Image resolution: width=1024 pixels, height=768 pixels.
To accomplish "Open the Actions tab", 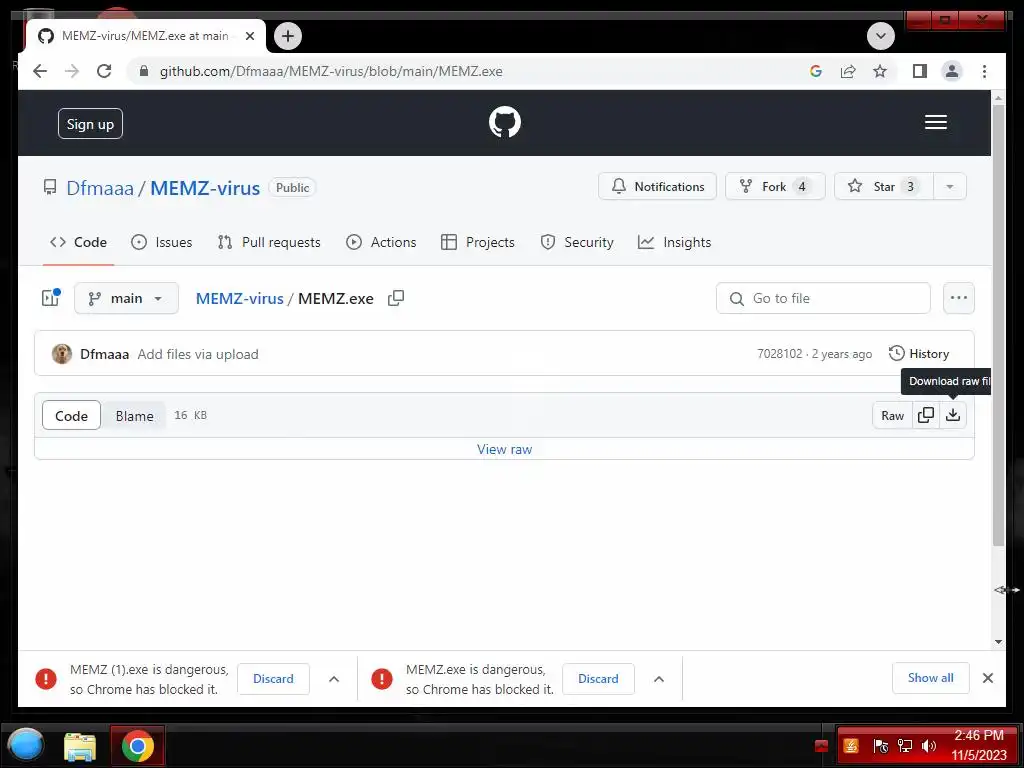I will (x=381, y=242).
